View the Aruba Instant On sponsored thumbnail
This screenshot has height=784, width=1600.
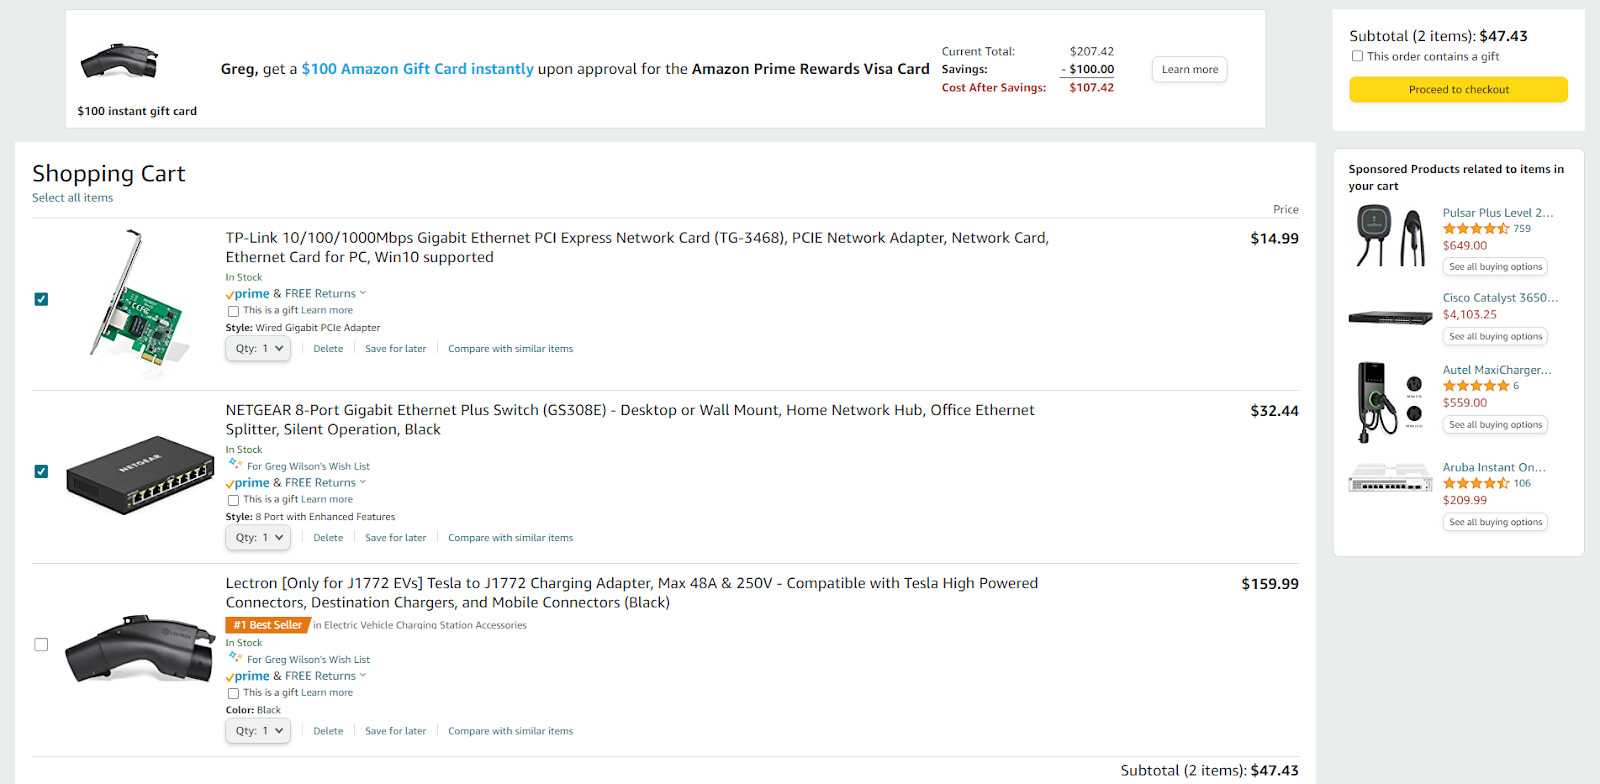tap(1390, 478)
